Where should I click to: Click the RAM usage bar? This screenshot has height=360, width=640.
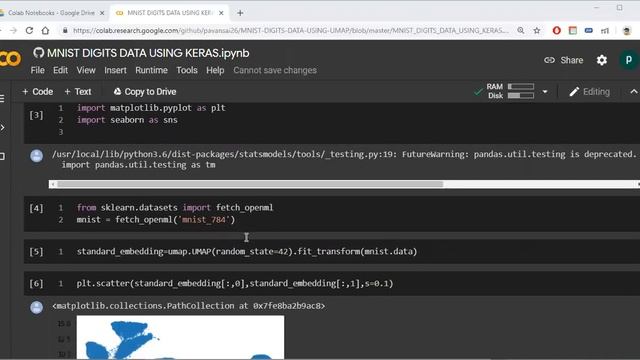[521, 87]
